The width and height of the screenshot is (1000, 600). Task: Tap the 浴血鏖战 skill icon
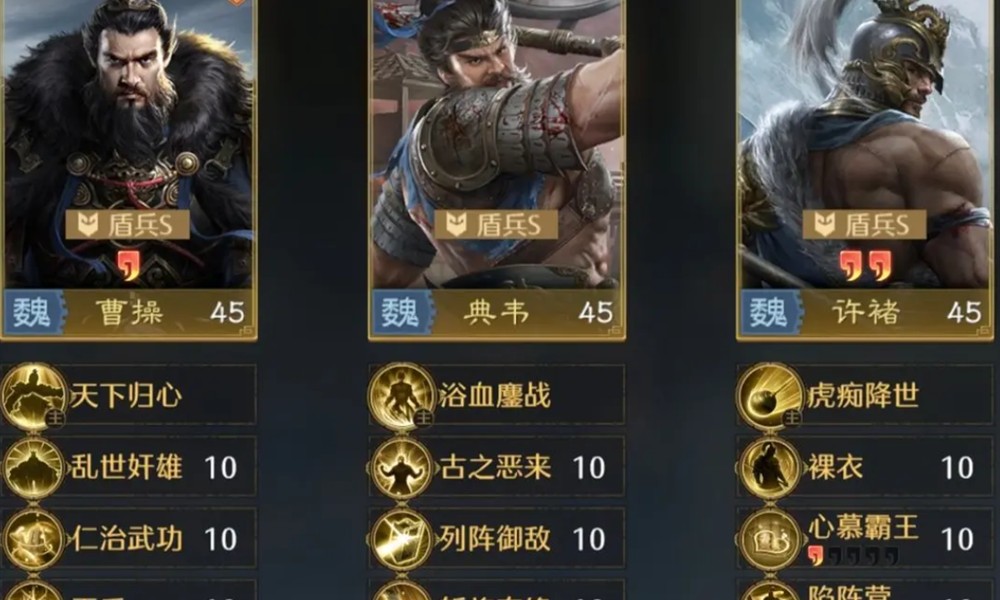point(401,396)
